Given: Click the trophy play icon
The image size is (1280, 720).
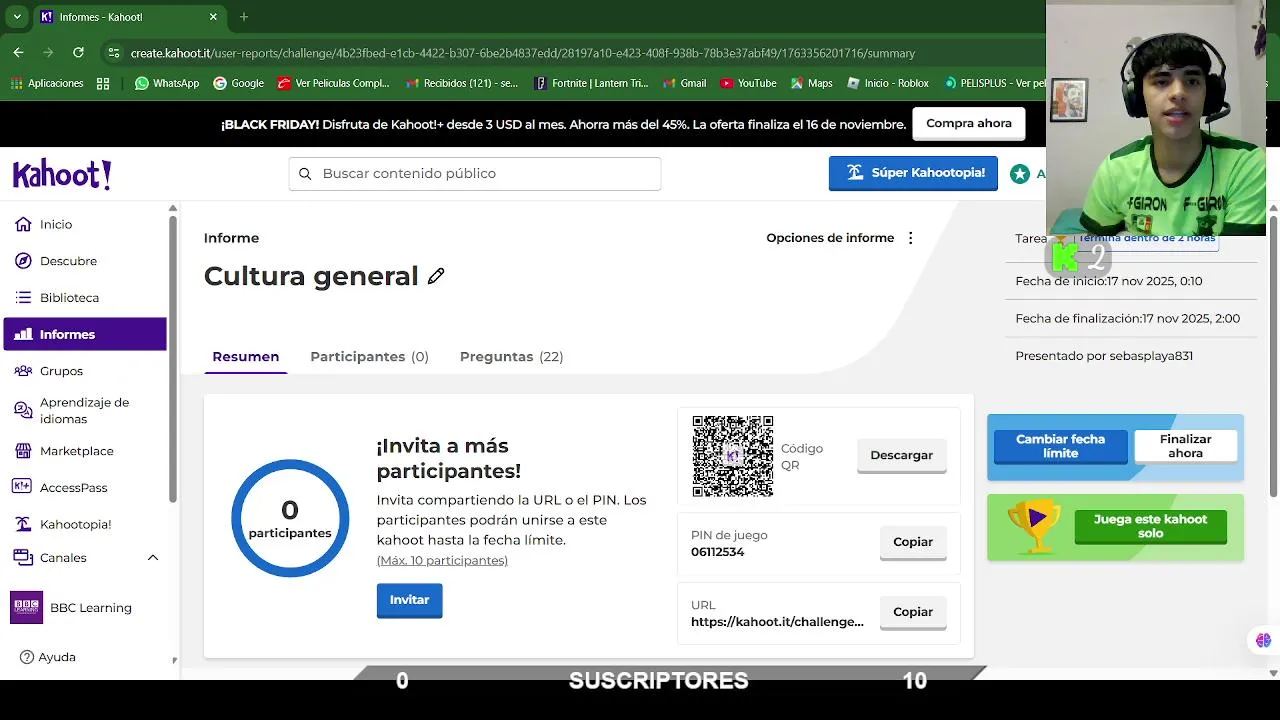Looking at the screenshot, I should tap(1035, 525).
